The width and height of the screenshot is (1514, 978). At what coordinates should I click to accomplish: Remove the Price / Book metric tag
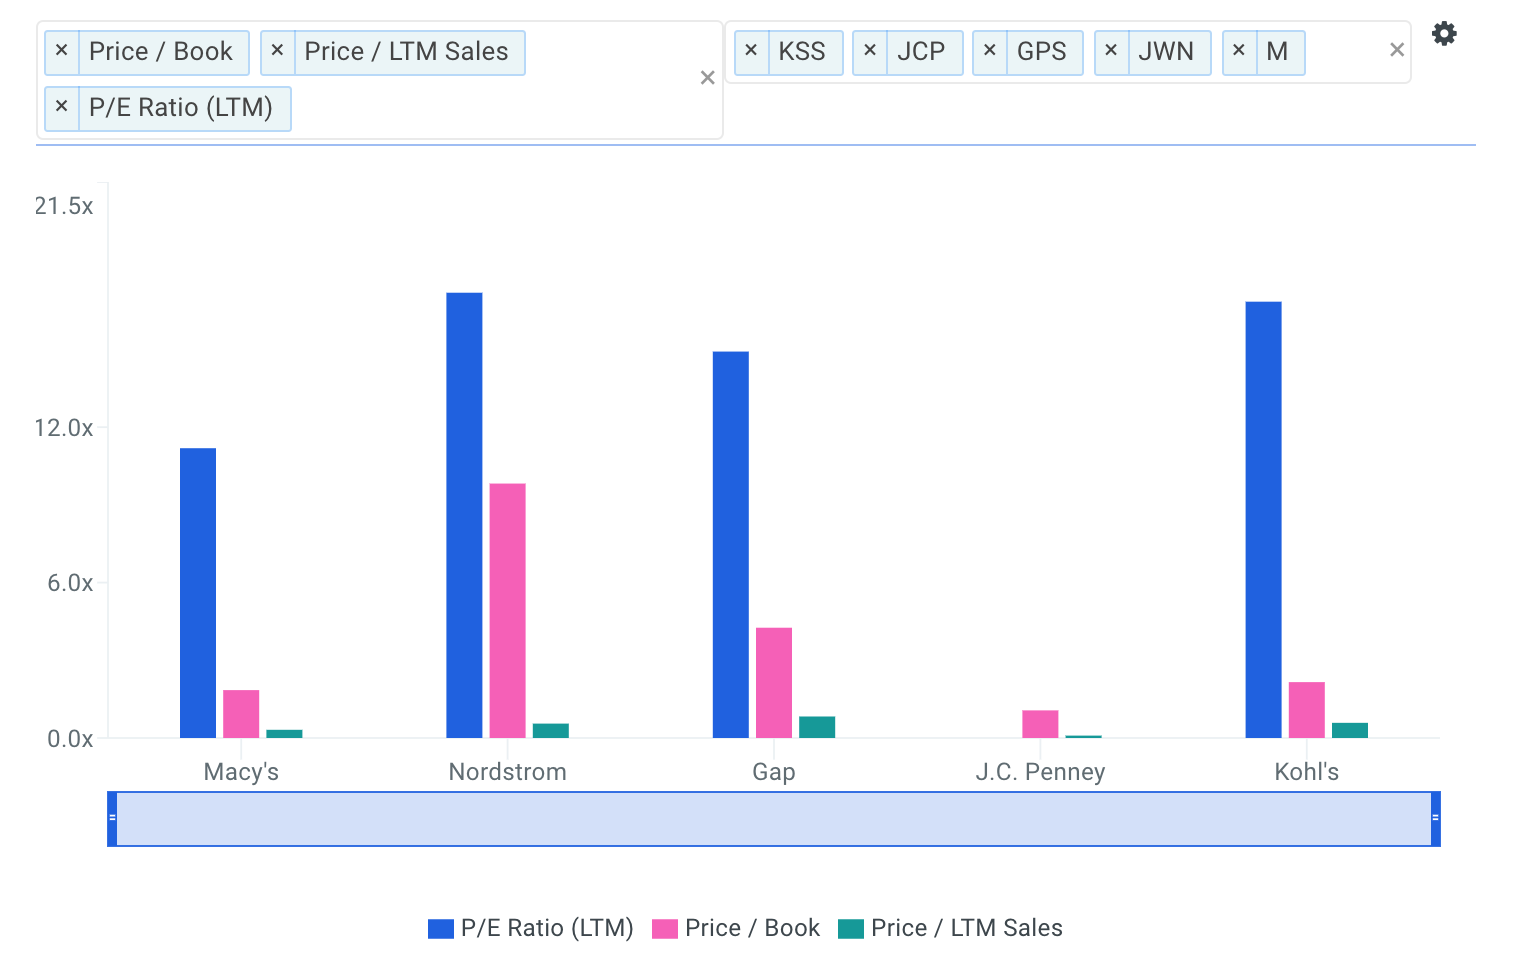coord(62,52)
